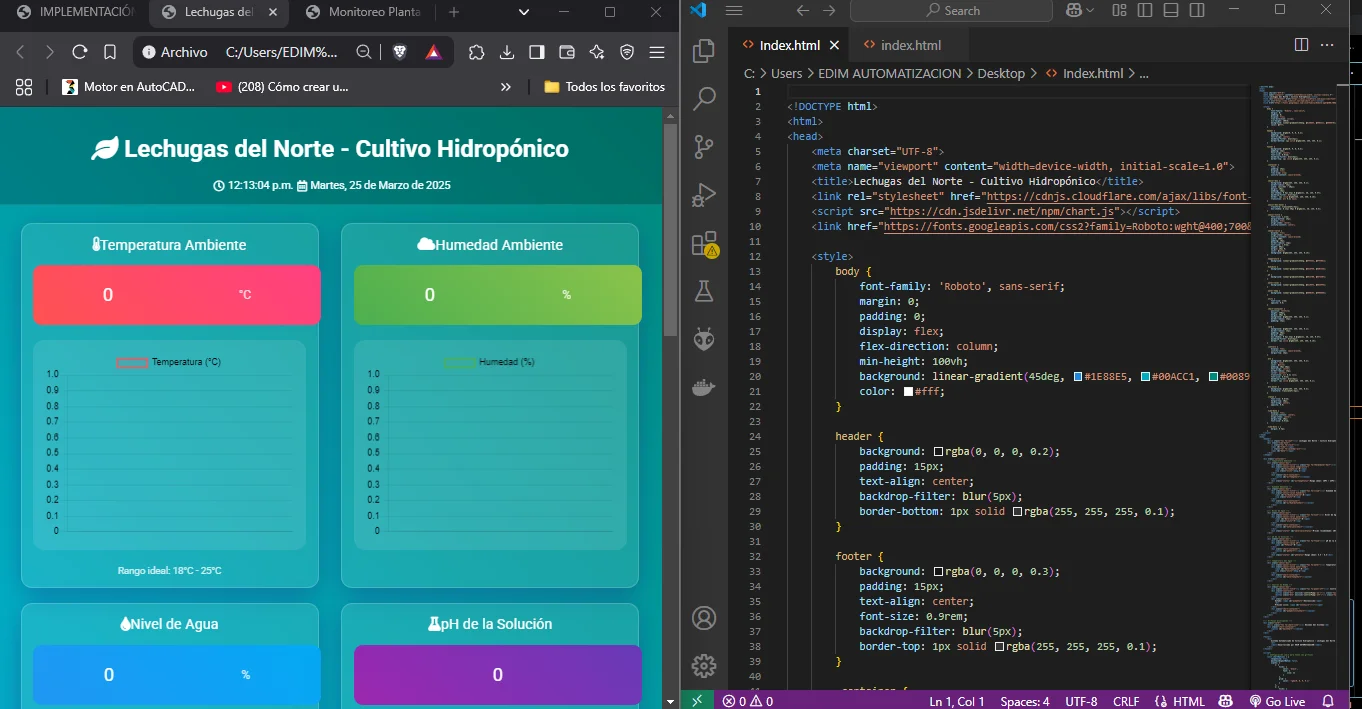Open the Todos los favoritos folder

coord(603,87)
